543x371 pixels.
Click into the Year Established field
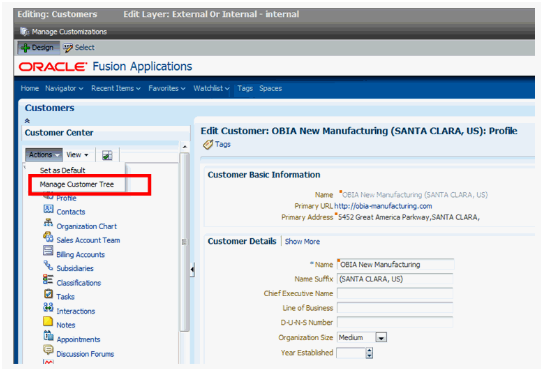click(x=351, y=353)
